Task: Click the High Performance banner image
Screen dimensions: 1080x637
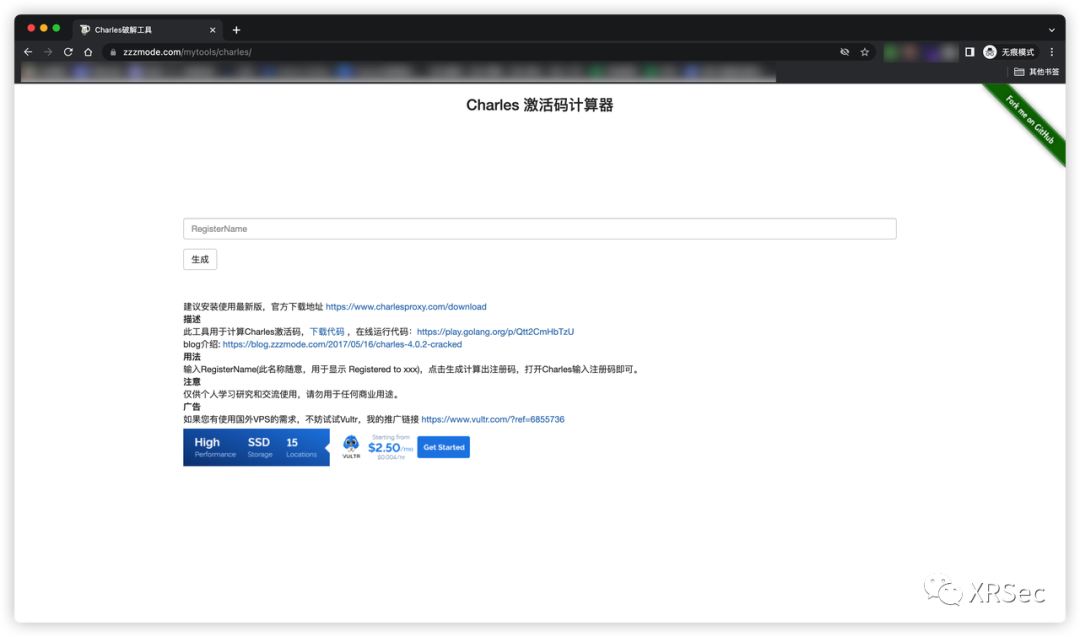Action: 256,447
